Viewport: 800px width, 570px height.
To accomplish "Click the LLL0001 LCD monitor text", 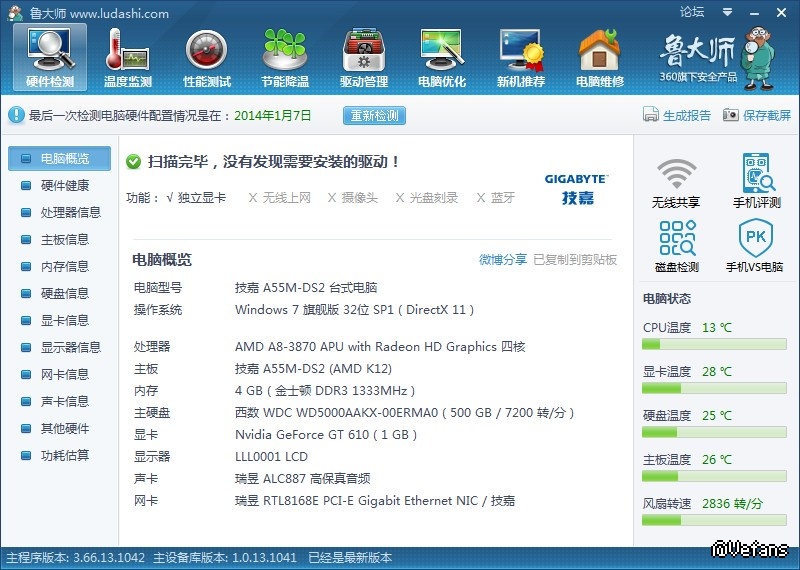I will point(271,456).
